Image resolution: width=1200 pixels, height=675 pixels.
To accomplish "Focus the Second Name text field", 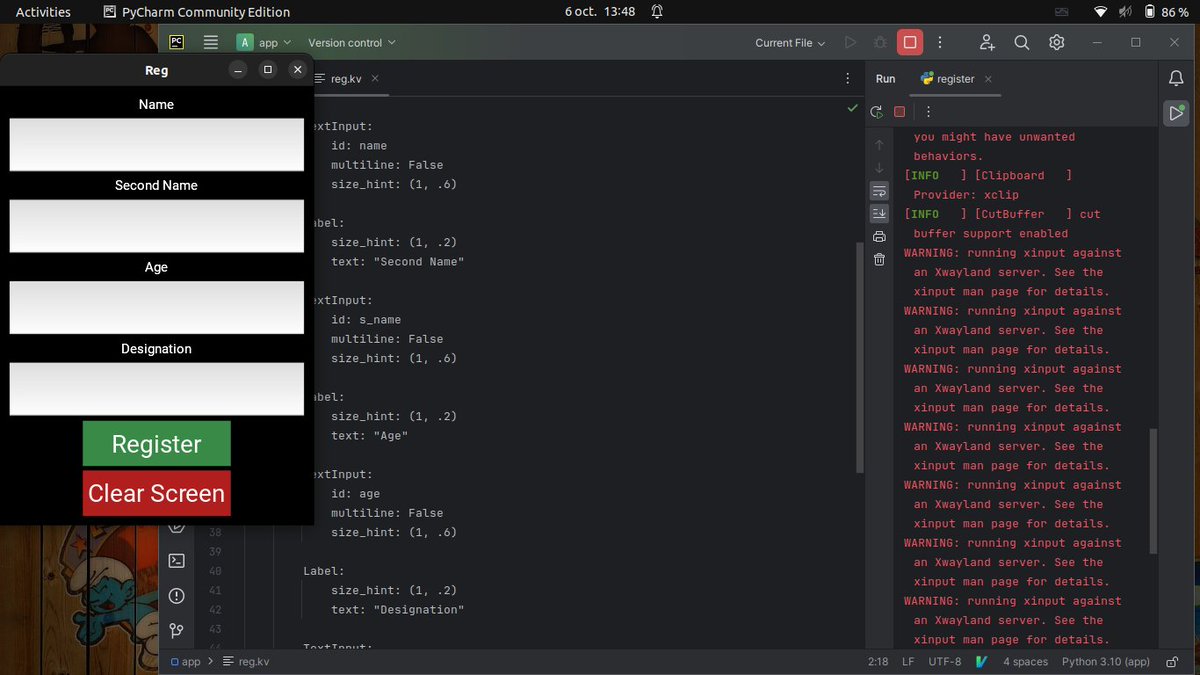I will pyautogui.click(x=157, y=226).
